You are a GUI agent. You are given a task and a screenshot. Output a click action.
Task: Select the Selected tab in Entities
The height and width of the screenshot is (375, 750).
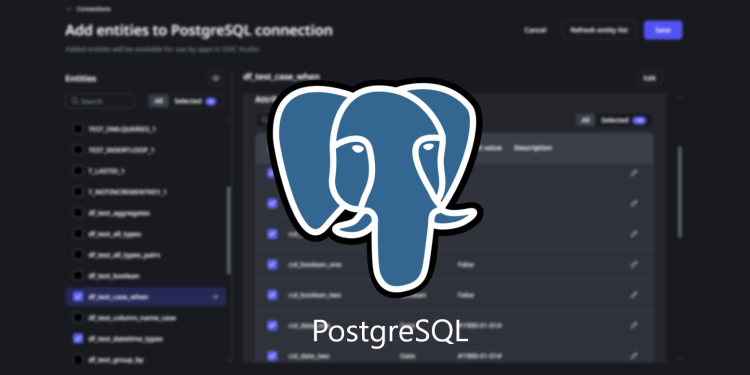pos(195,101)
